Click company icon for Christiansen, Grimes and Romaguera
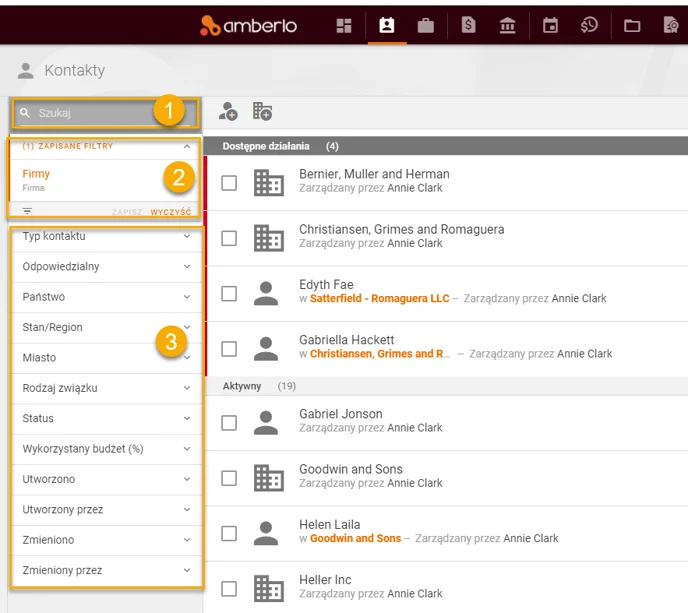The width and height of the screenshot is (688, 613). coord(269,238)
